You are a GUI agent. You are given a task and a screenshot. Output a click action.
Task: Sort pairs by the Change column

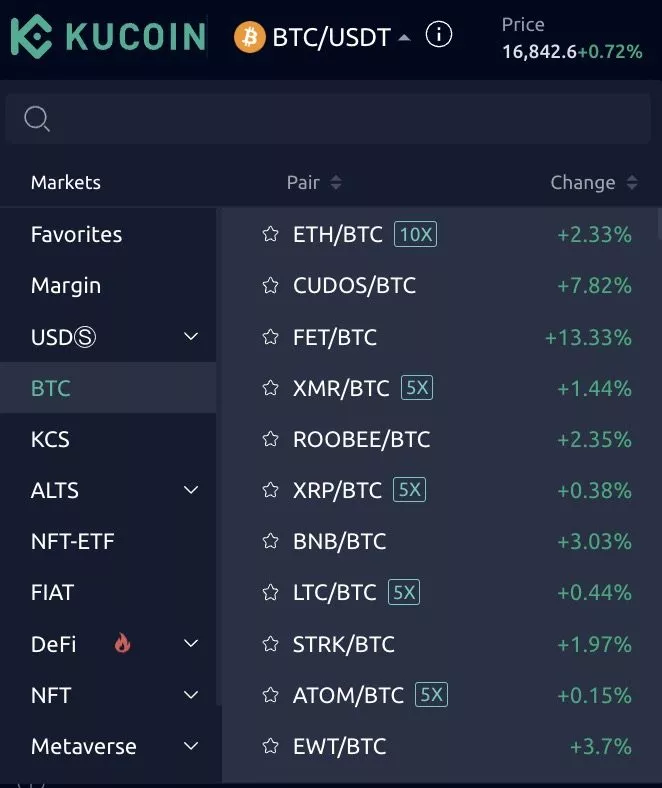(x=594, y=182)
